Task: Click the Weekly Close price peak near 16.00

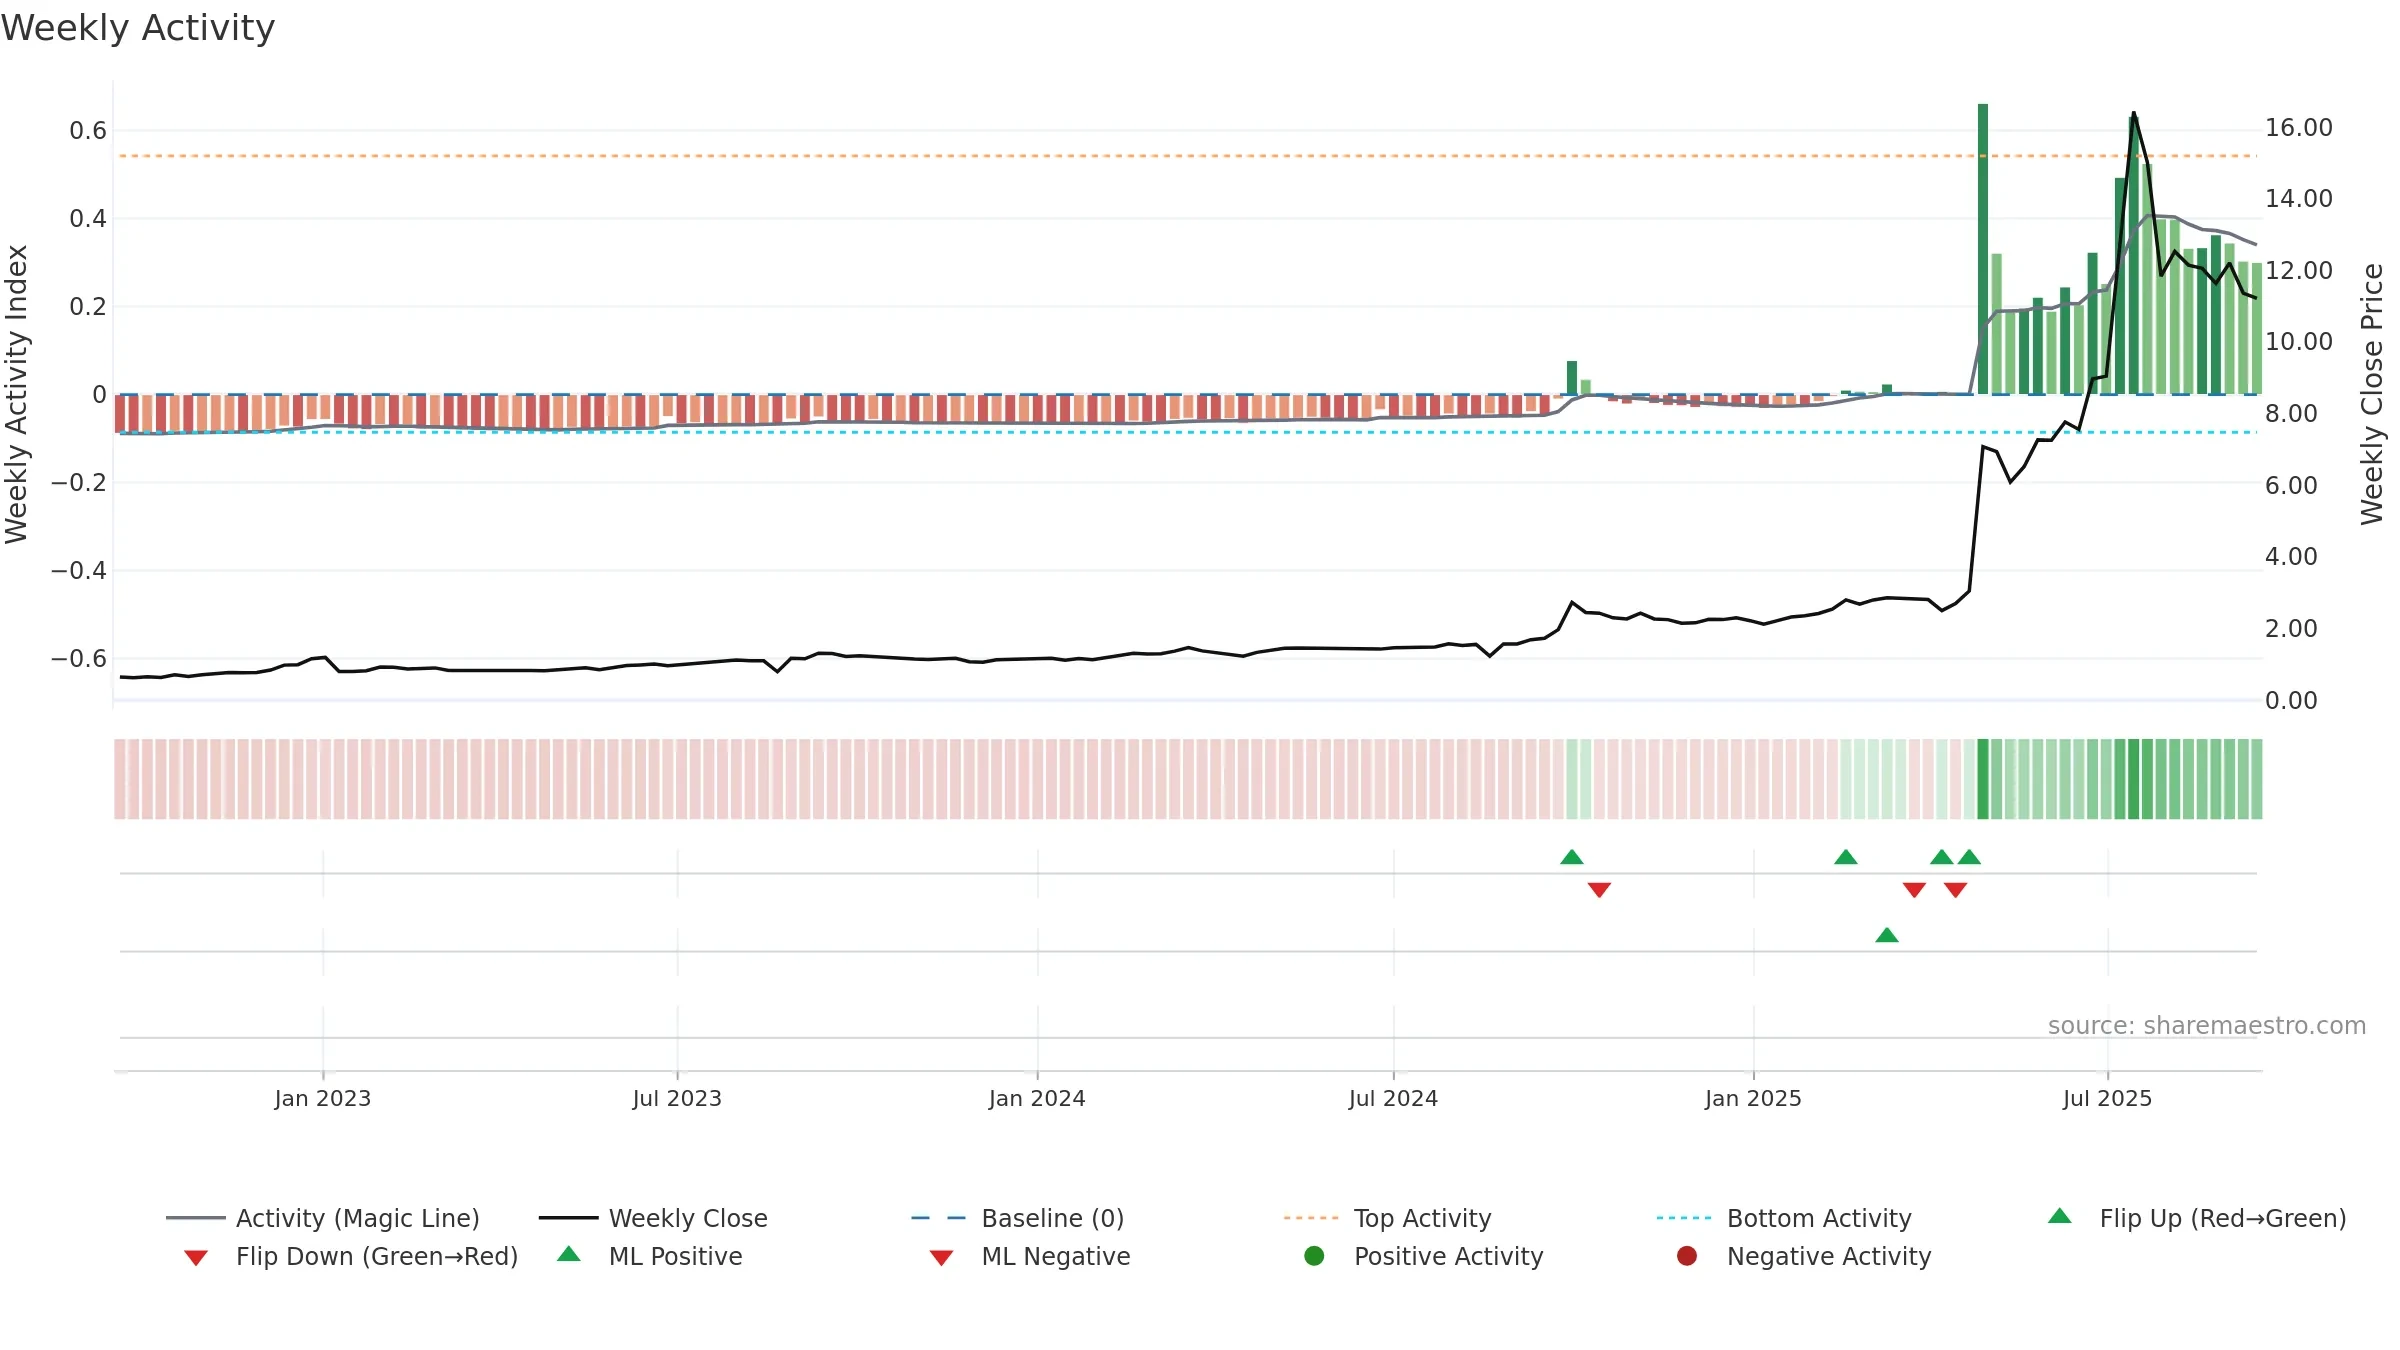Action: 2133,113
